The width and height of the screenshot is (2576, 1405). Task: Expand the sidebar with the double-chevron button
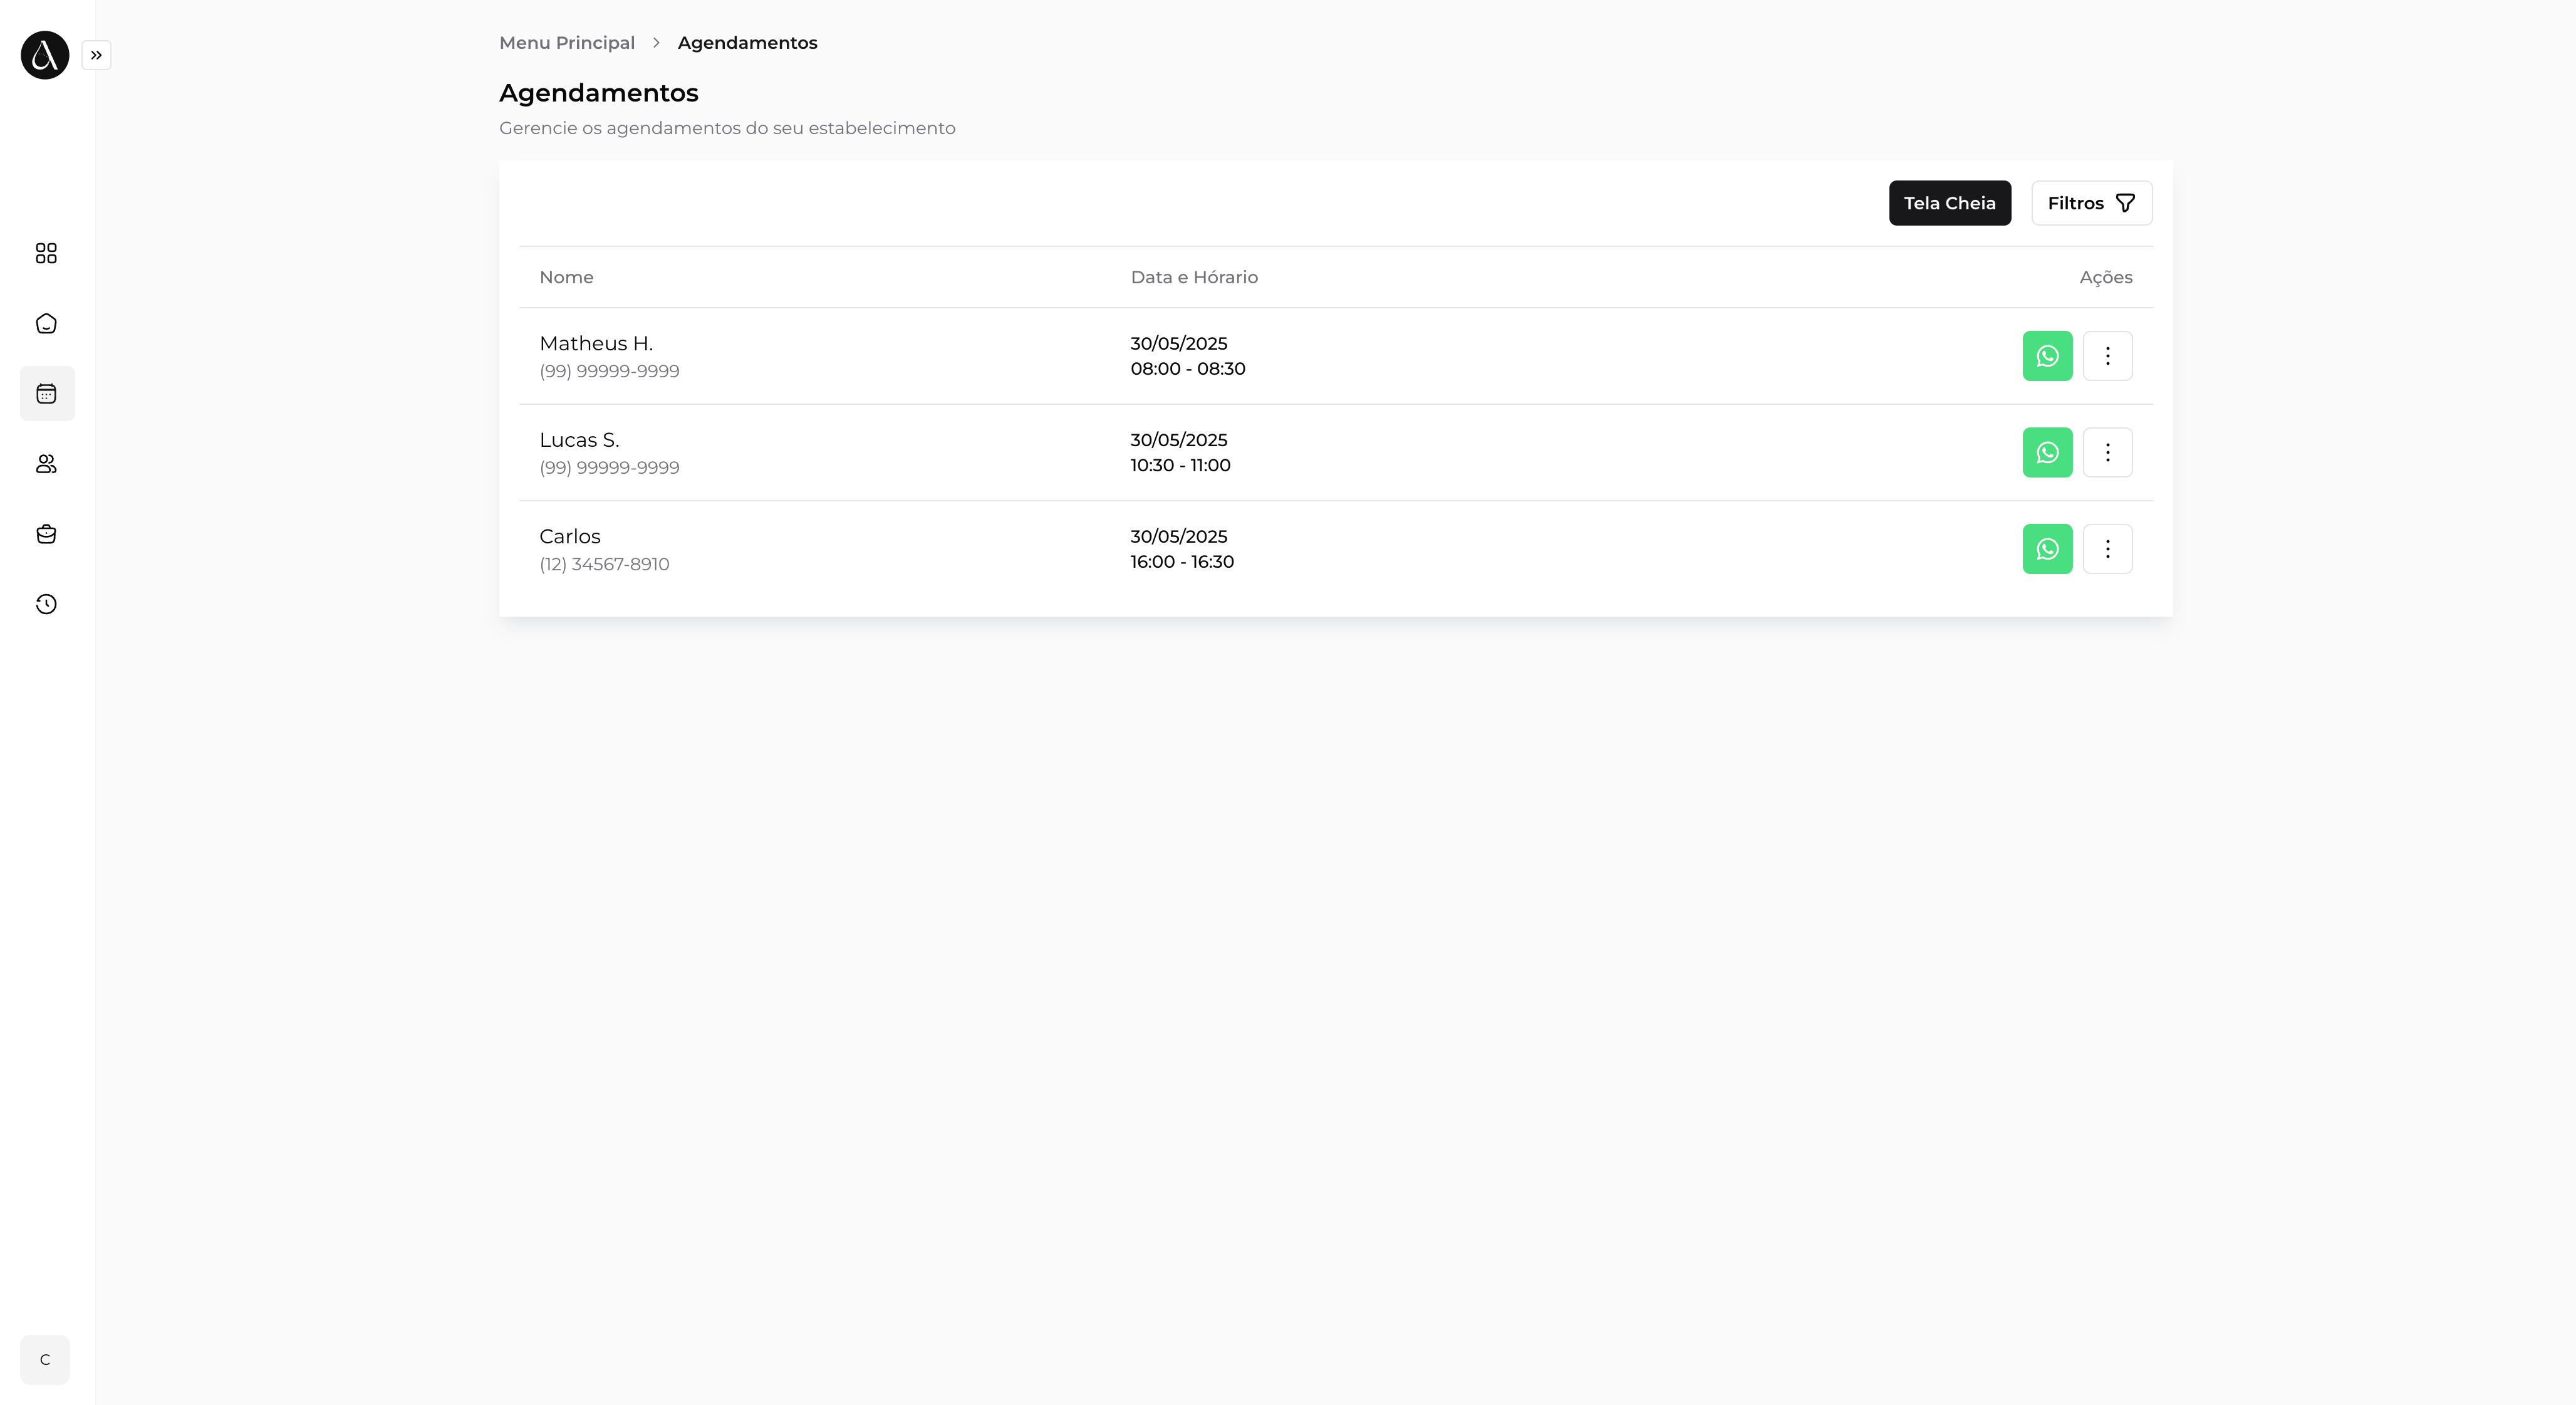point(96,55)
